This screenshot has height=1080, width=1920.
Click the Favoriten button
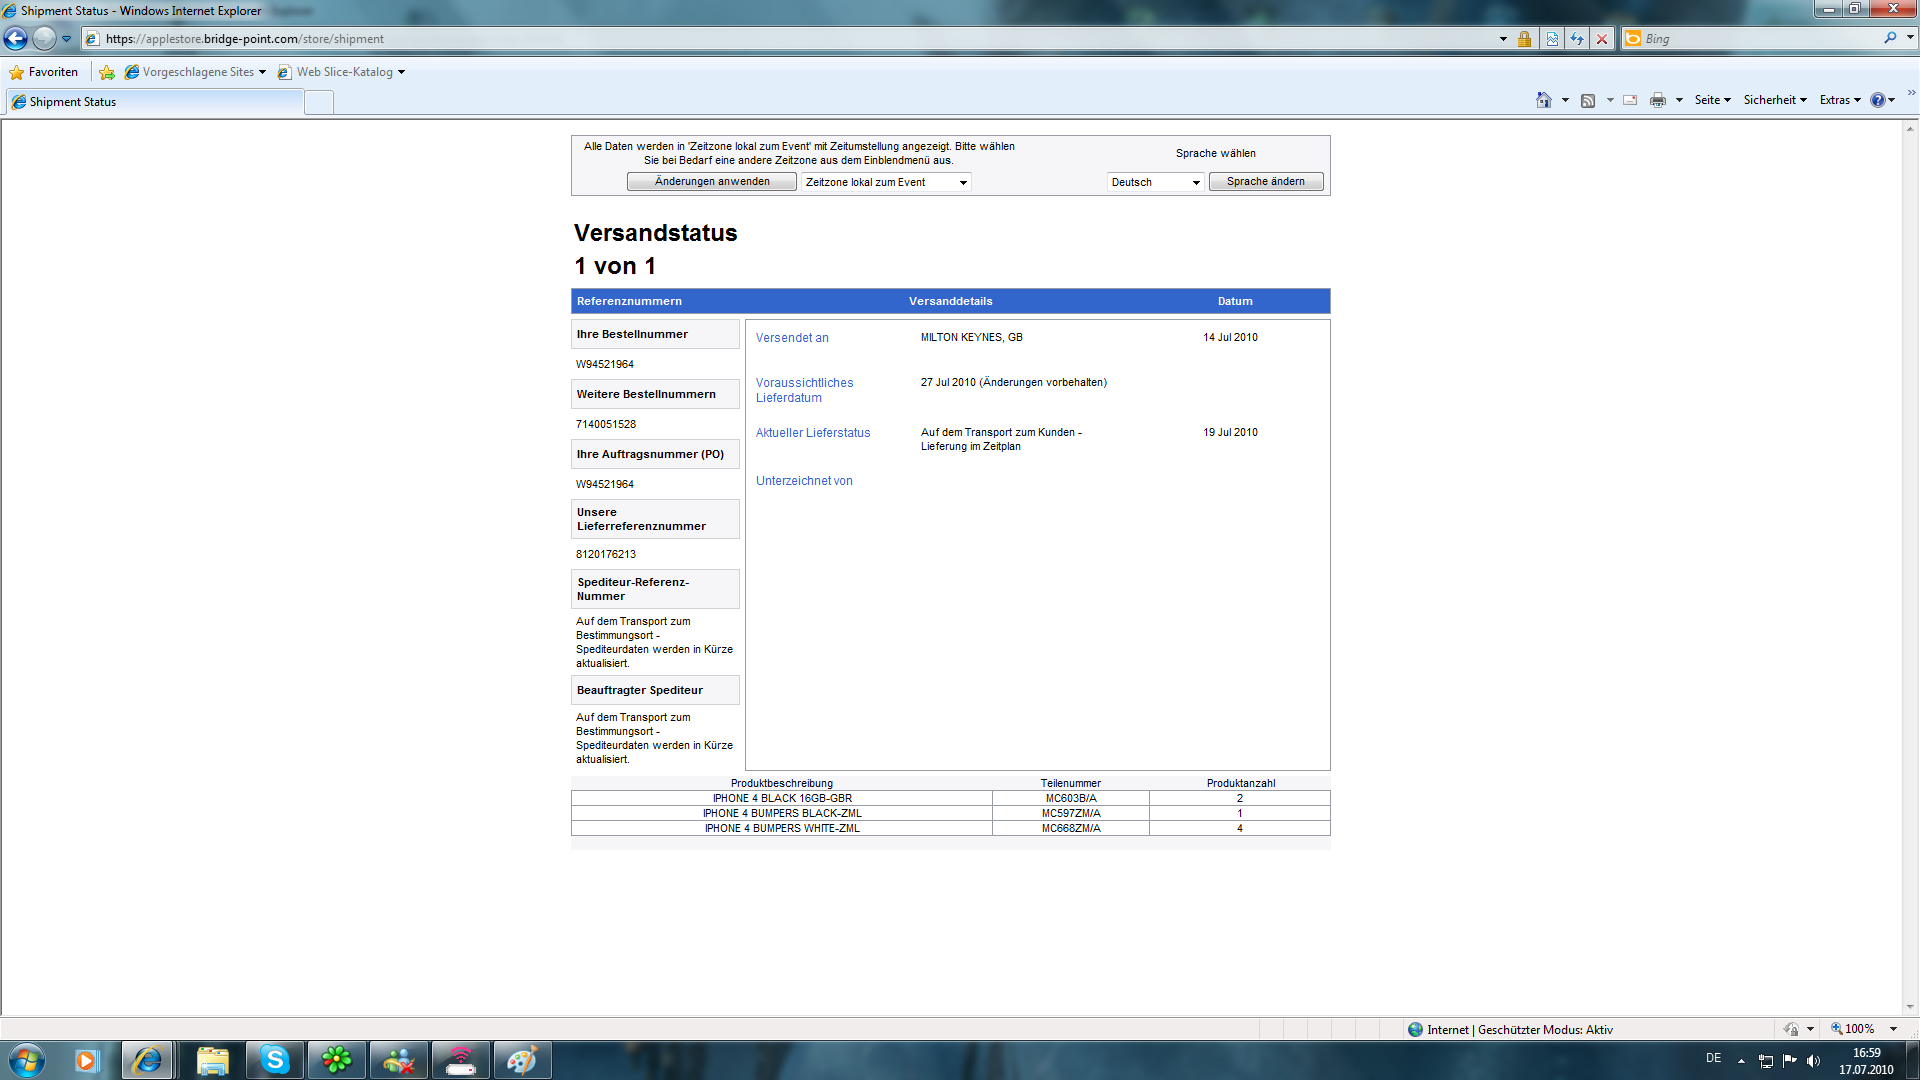pyautogui.click(x=44, y=72)
